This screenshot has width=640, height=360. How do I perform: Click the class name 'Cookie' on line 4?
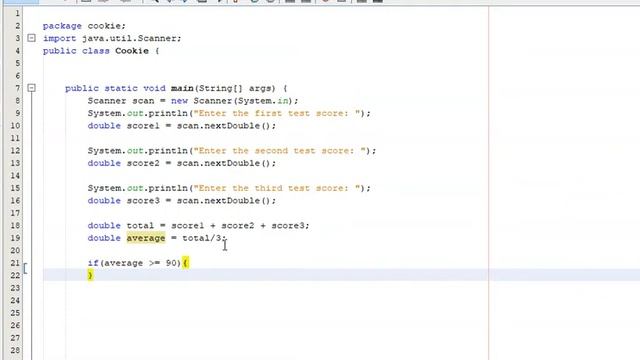(x=132, y=51)
